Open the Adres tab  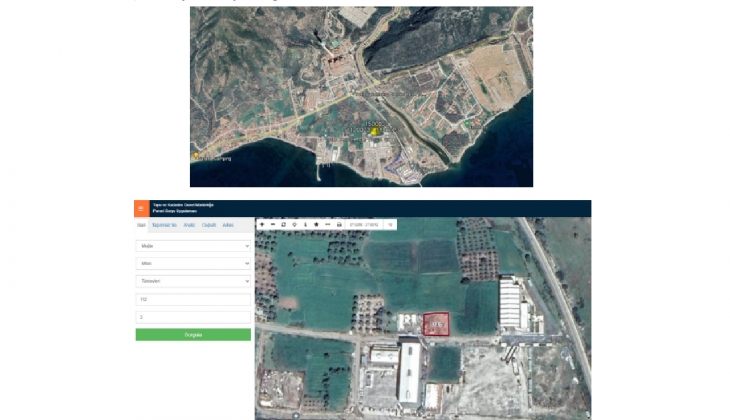point(228,226)
